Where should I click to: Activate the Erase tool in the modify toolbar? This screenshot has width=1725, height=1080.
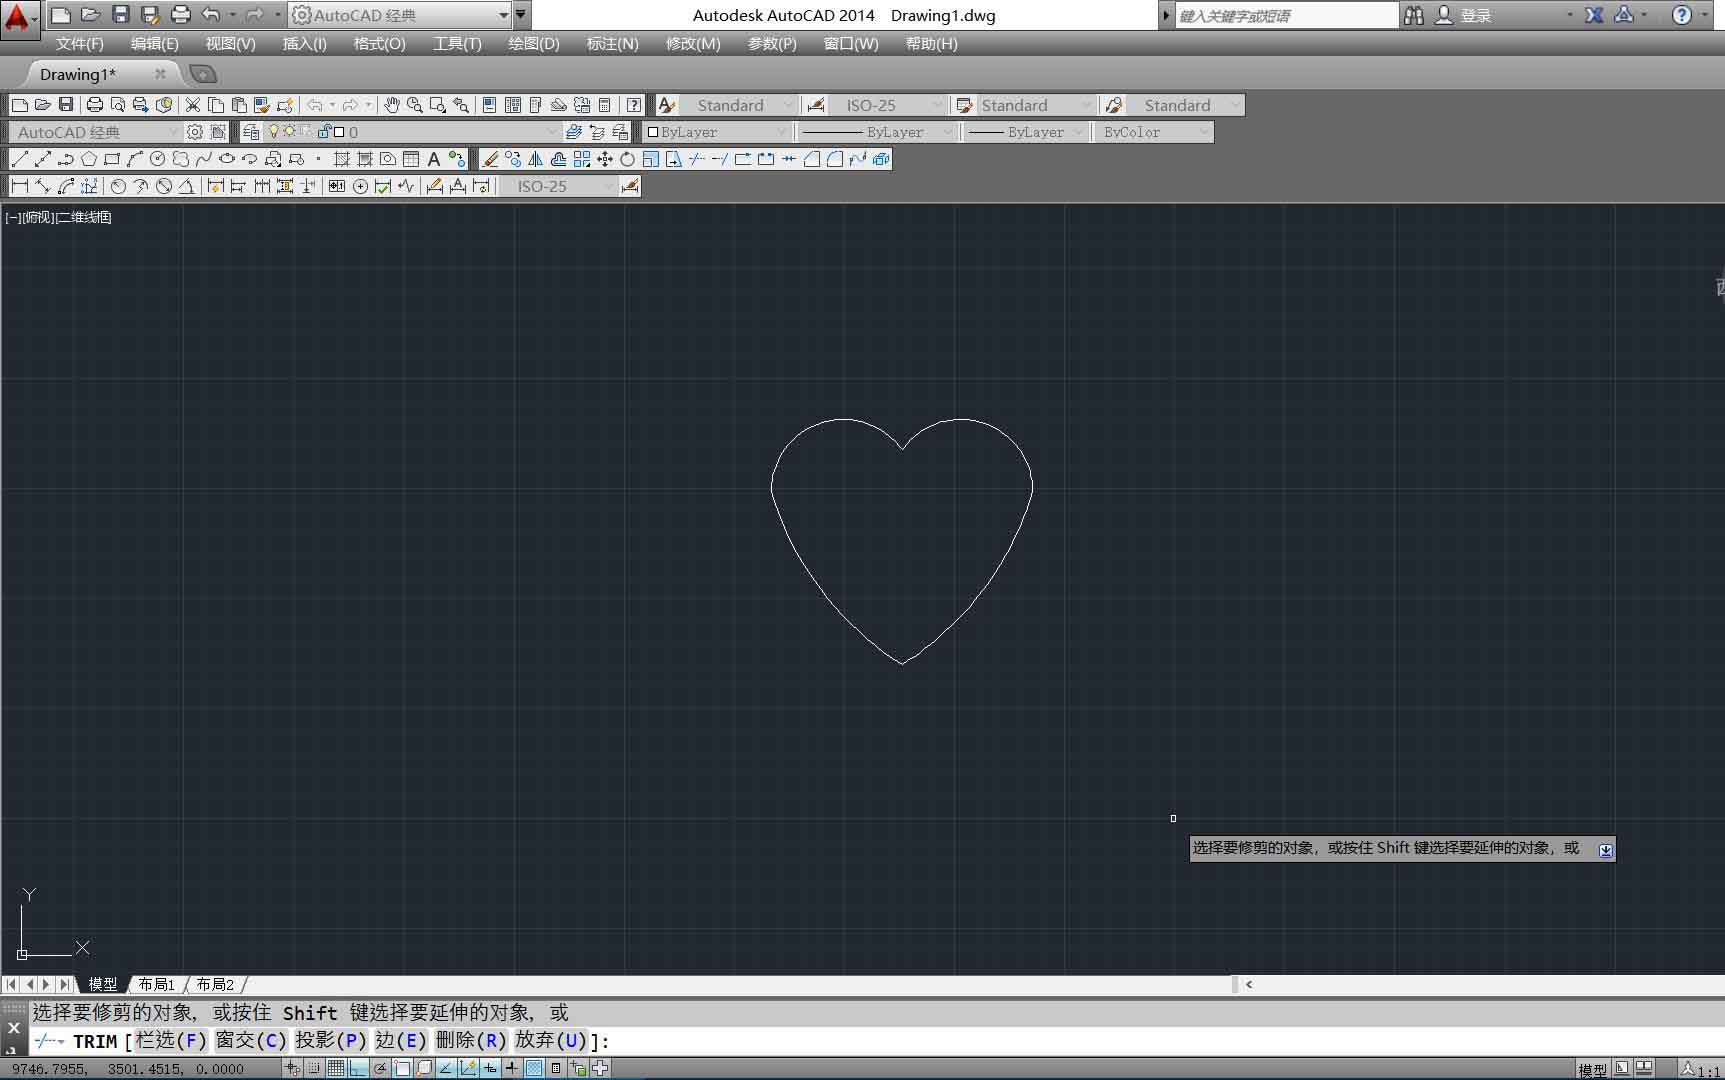click(490, 159)
